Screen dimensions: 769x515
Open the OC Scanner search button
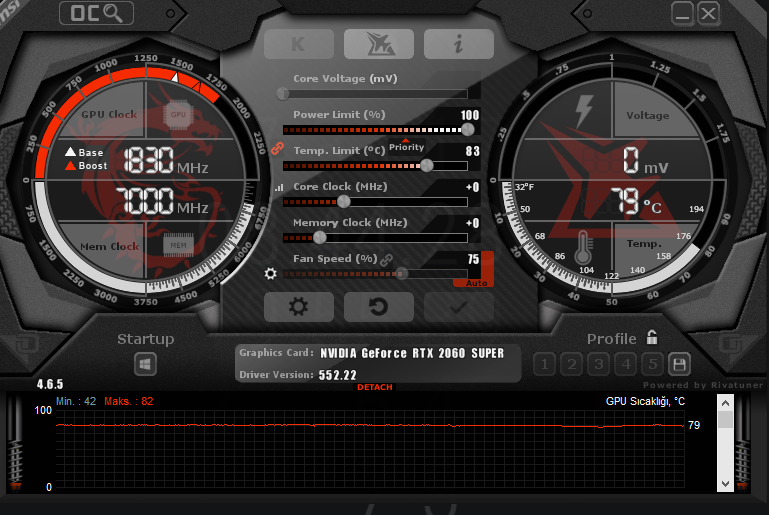pyautogui.click(x=96, y=13)
